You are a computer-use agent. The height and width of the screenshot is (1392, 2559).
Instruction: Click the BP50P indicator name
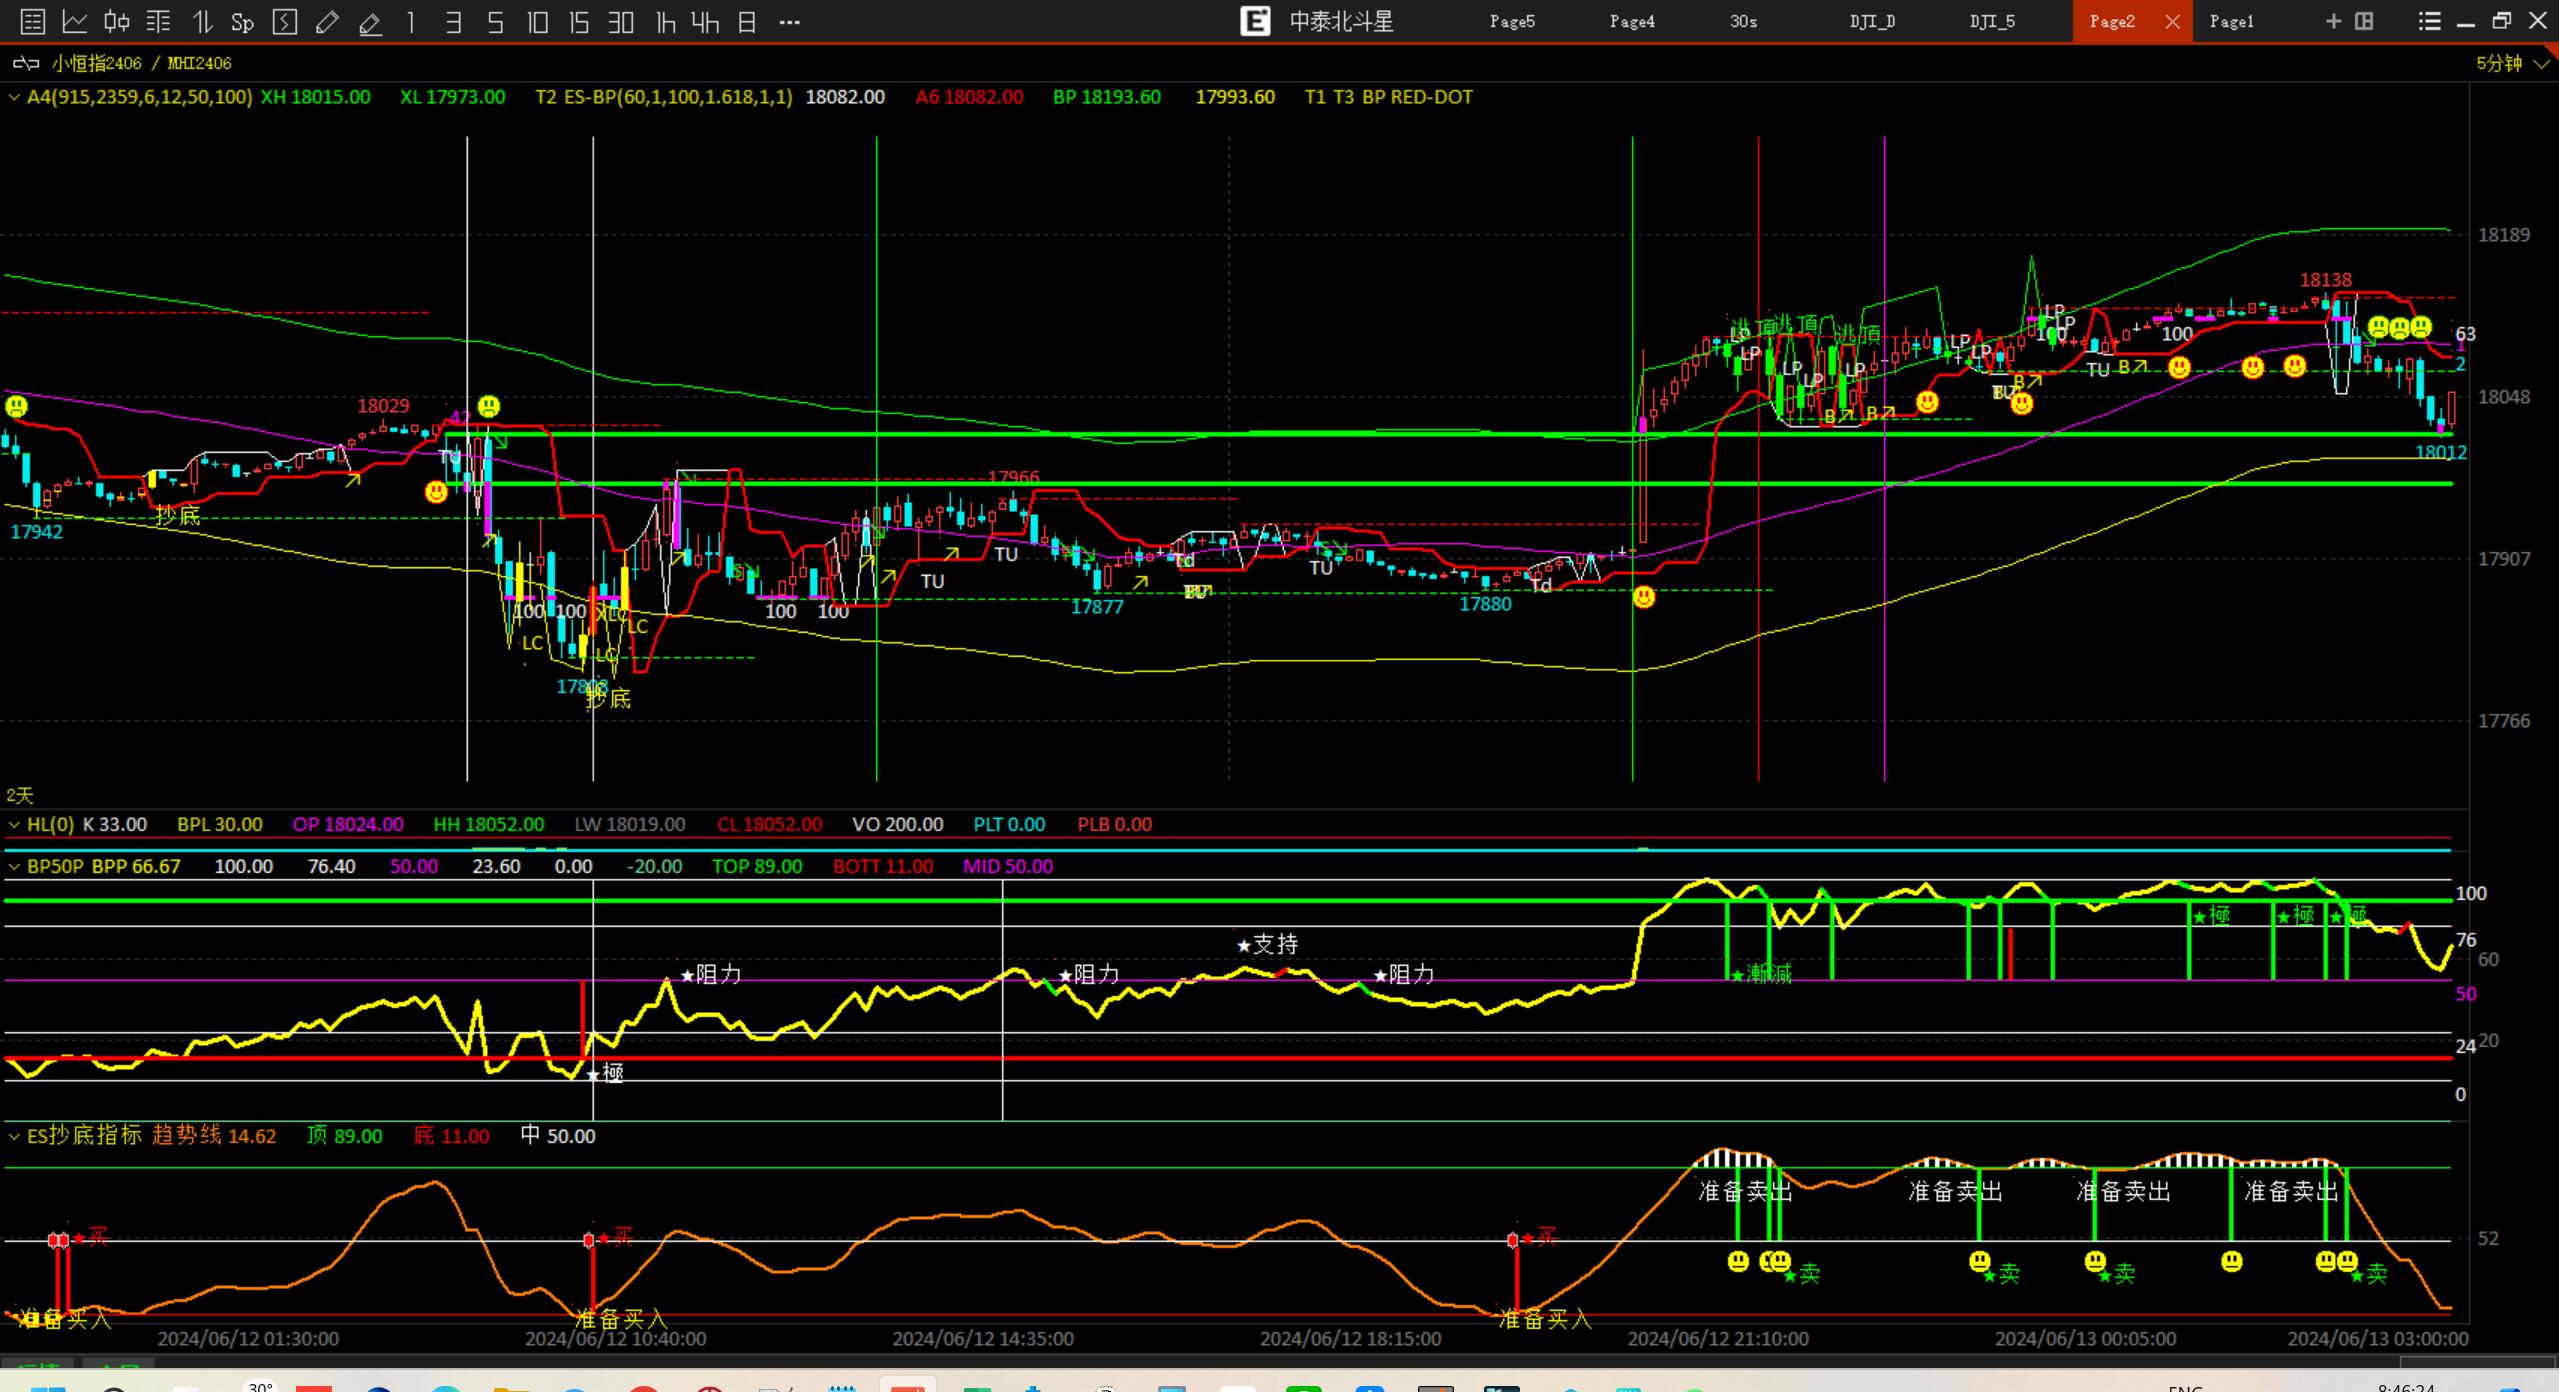coord(55,866)
